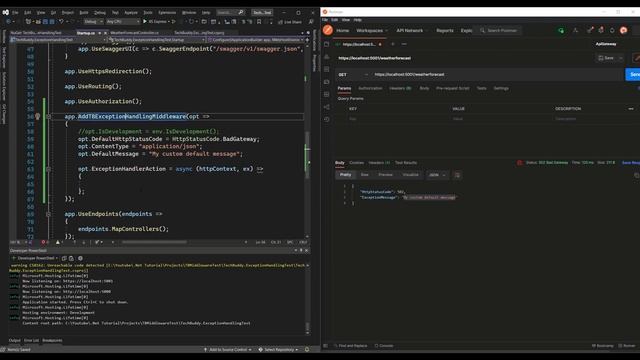This screenshot has height=360, width=640.
Task: Select Visualize response view
Action: [x=411, y=175]
